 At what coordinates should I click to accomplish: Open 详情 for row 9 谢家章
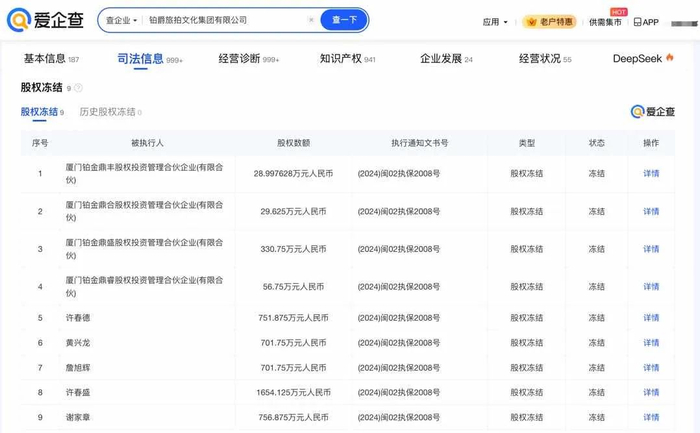click(651, 417)
